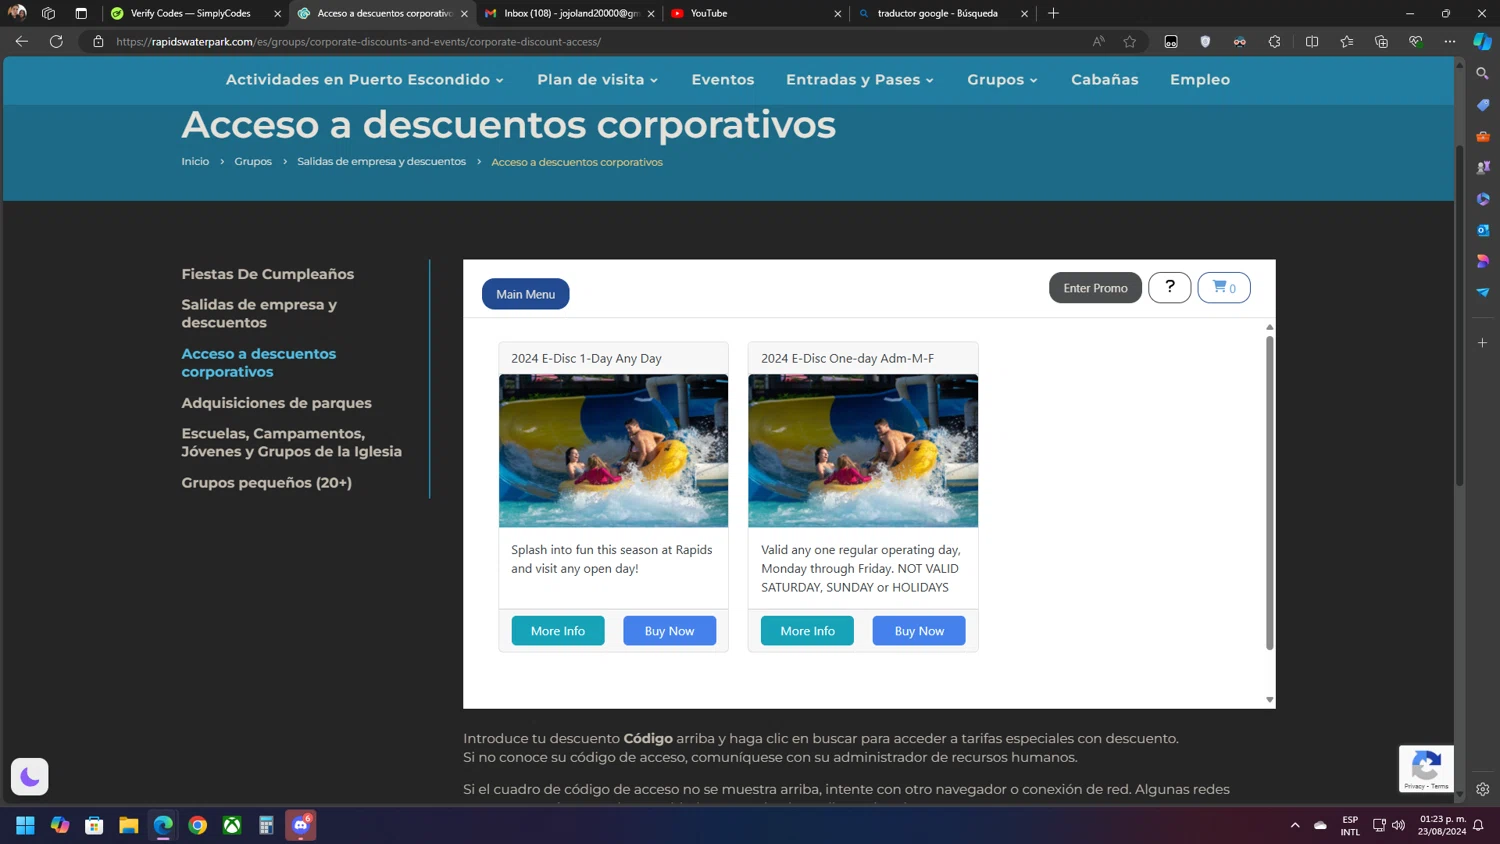The height and width of the screenshot is (844, 1500).
Task: Open Collections icon in toolbar
Action: click(1381, 41)
